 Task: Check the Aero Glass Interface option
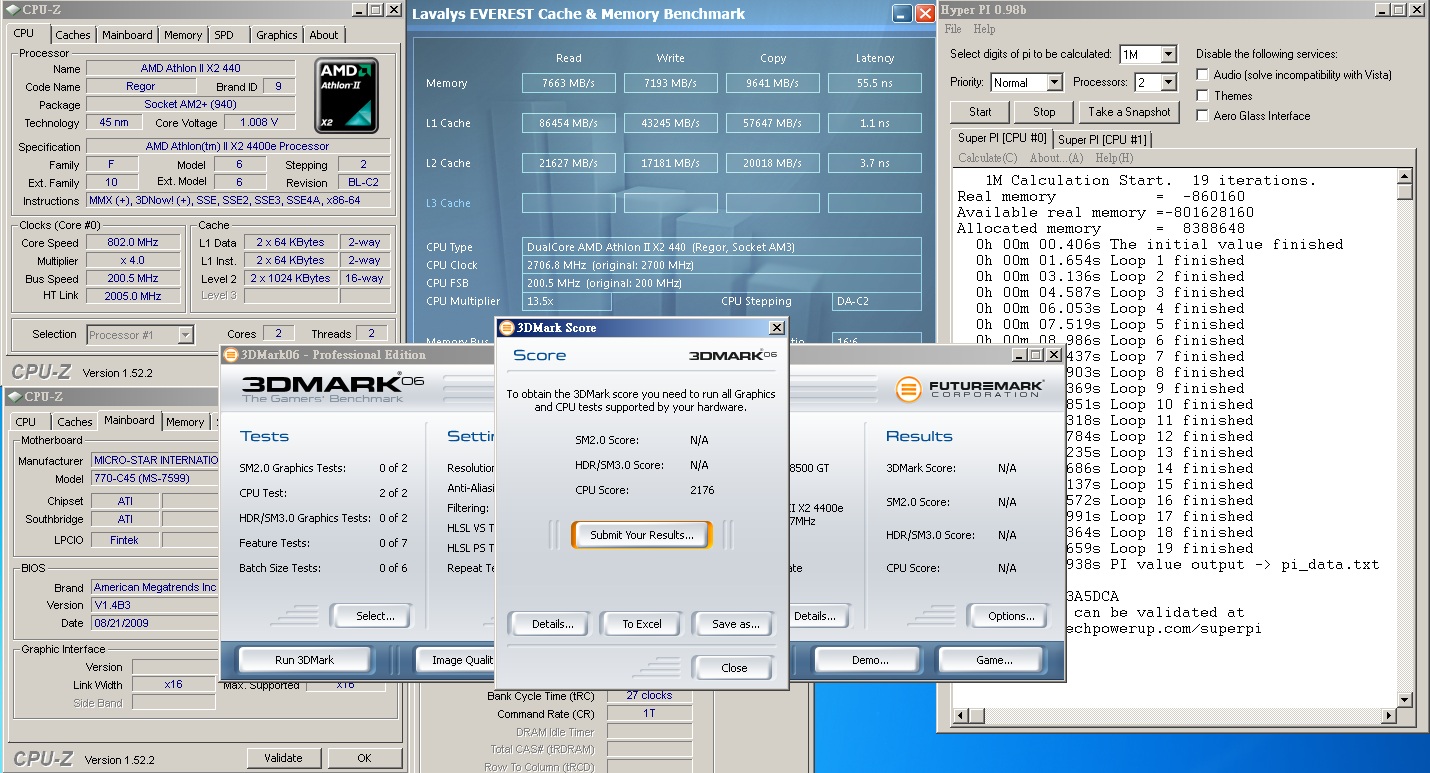point(1203,116)
